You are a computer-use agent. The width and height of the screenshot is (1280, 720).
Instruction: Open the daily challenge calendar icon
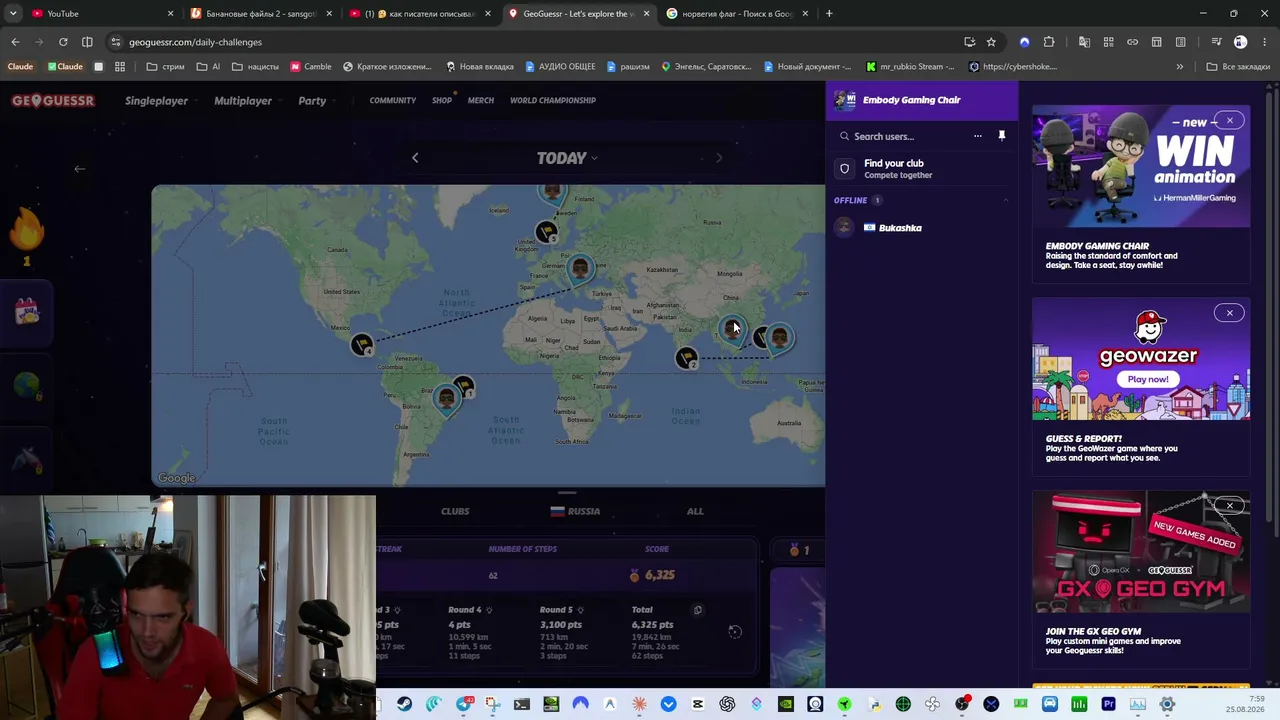click(x=27, y=311)
